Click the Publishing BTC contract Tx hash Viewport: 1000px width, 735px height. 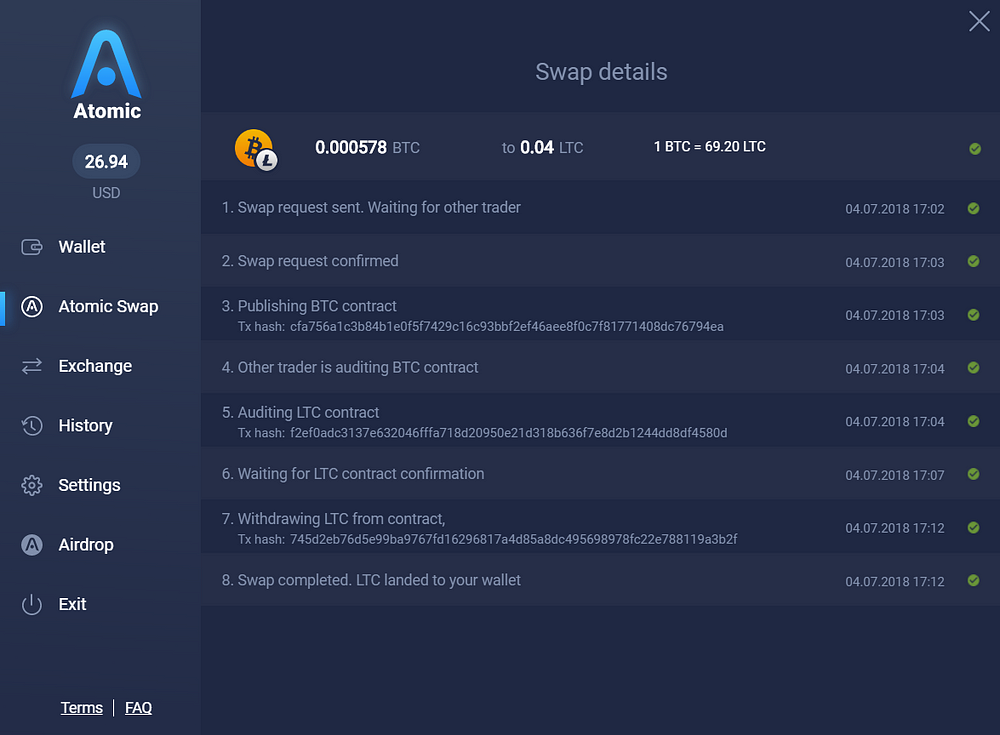coord(507,327)
